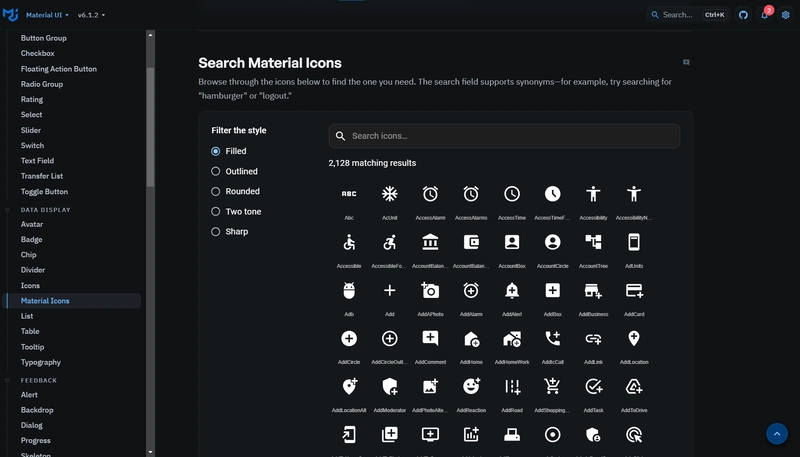
Task: Open the settings gear icon
Action: pos(786,15)
